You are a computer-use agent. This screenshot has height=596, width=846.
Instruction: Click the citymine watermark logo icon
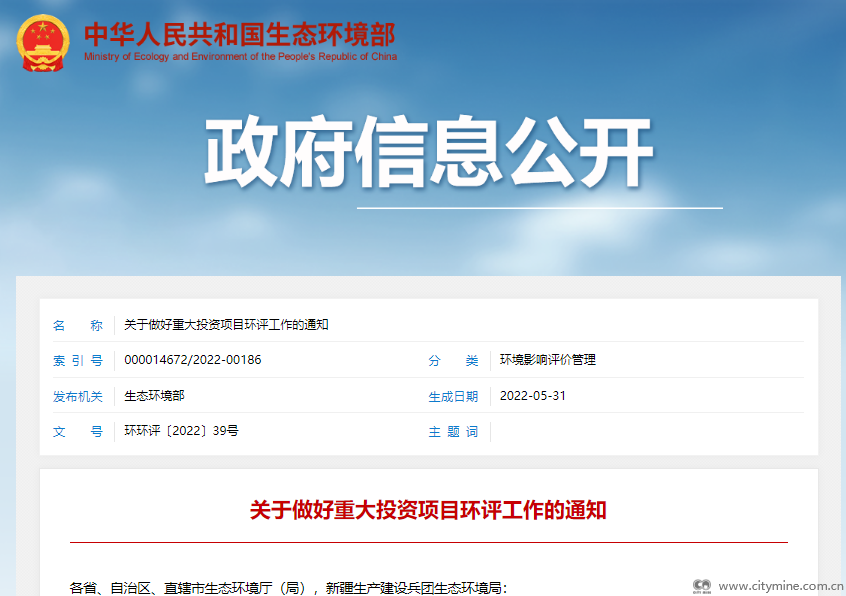[x=702, y=586]
